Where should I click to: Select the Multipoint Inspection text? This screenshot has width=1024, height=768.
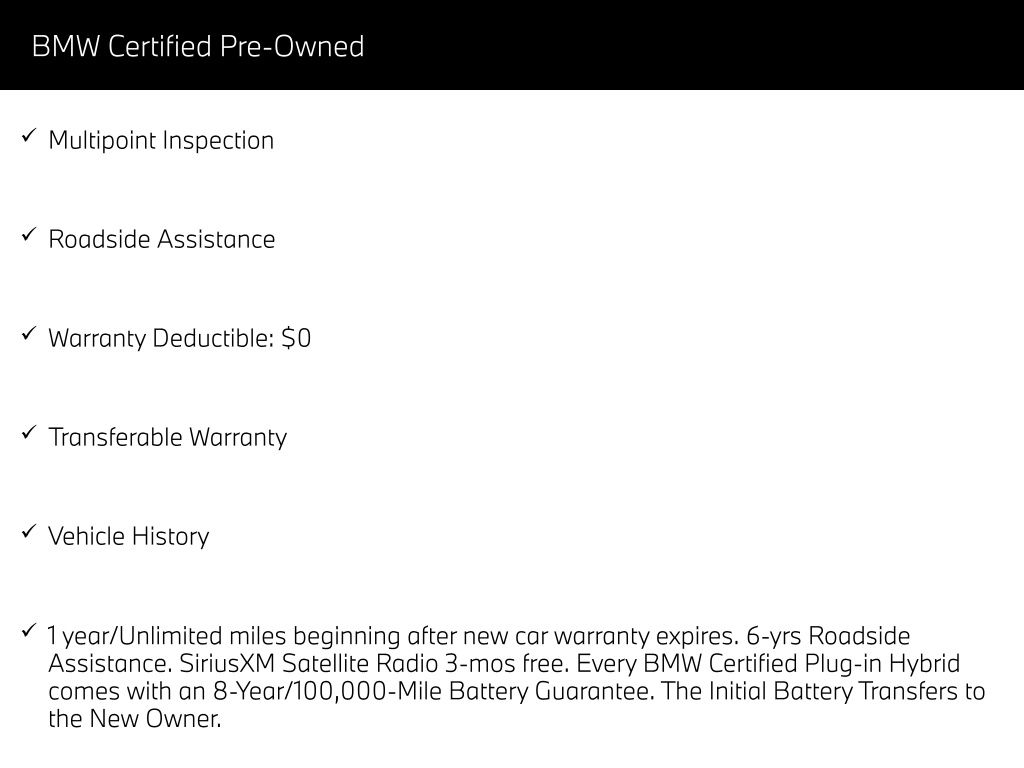[161, 140]
